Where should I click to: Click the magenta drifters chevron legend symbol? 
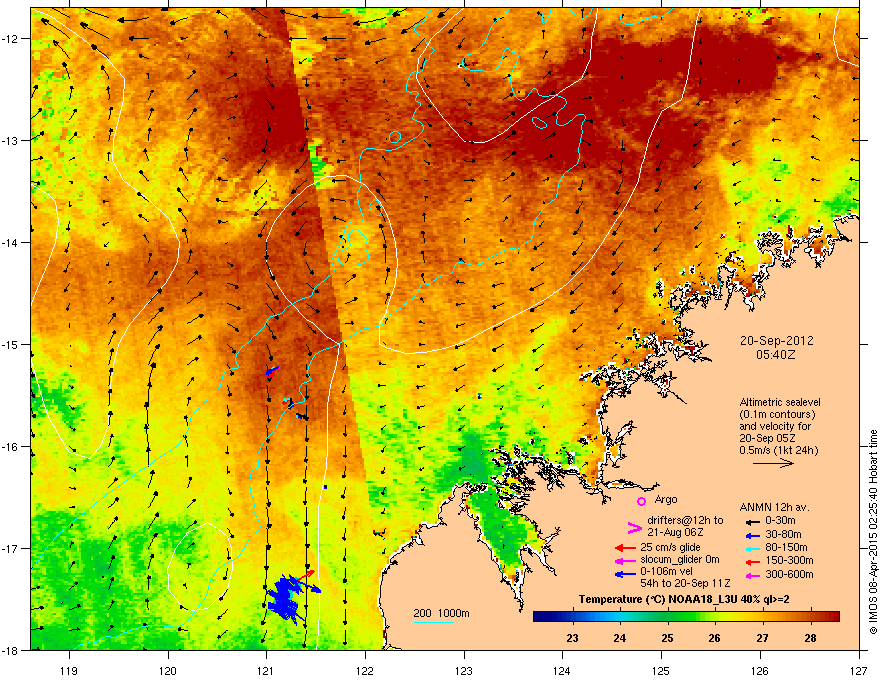click(634, 527)
